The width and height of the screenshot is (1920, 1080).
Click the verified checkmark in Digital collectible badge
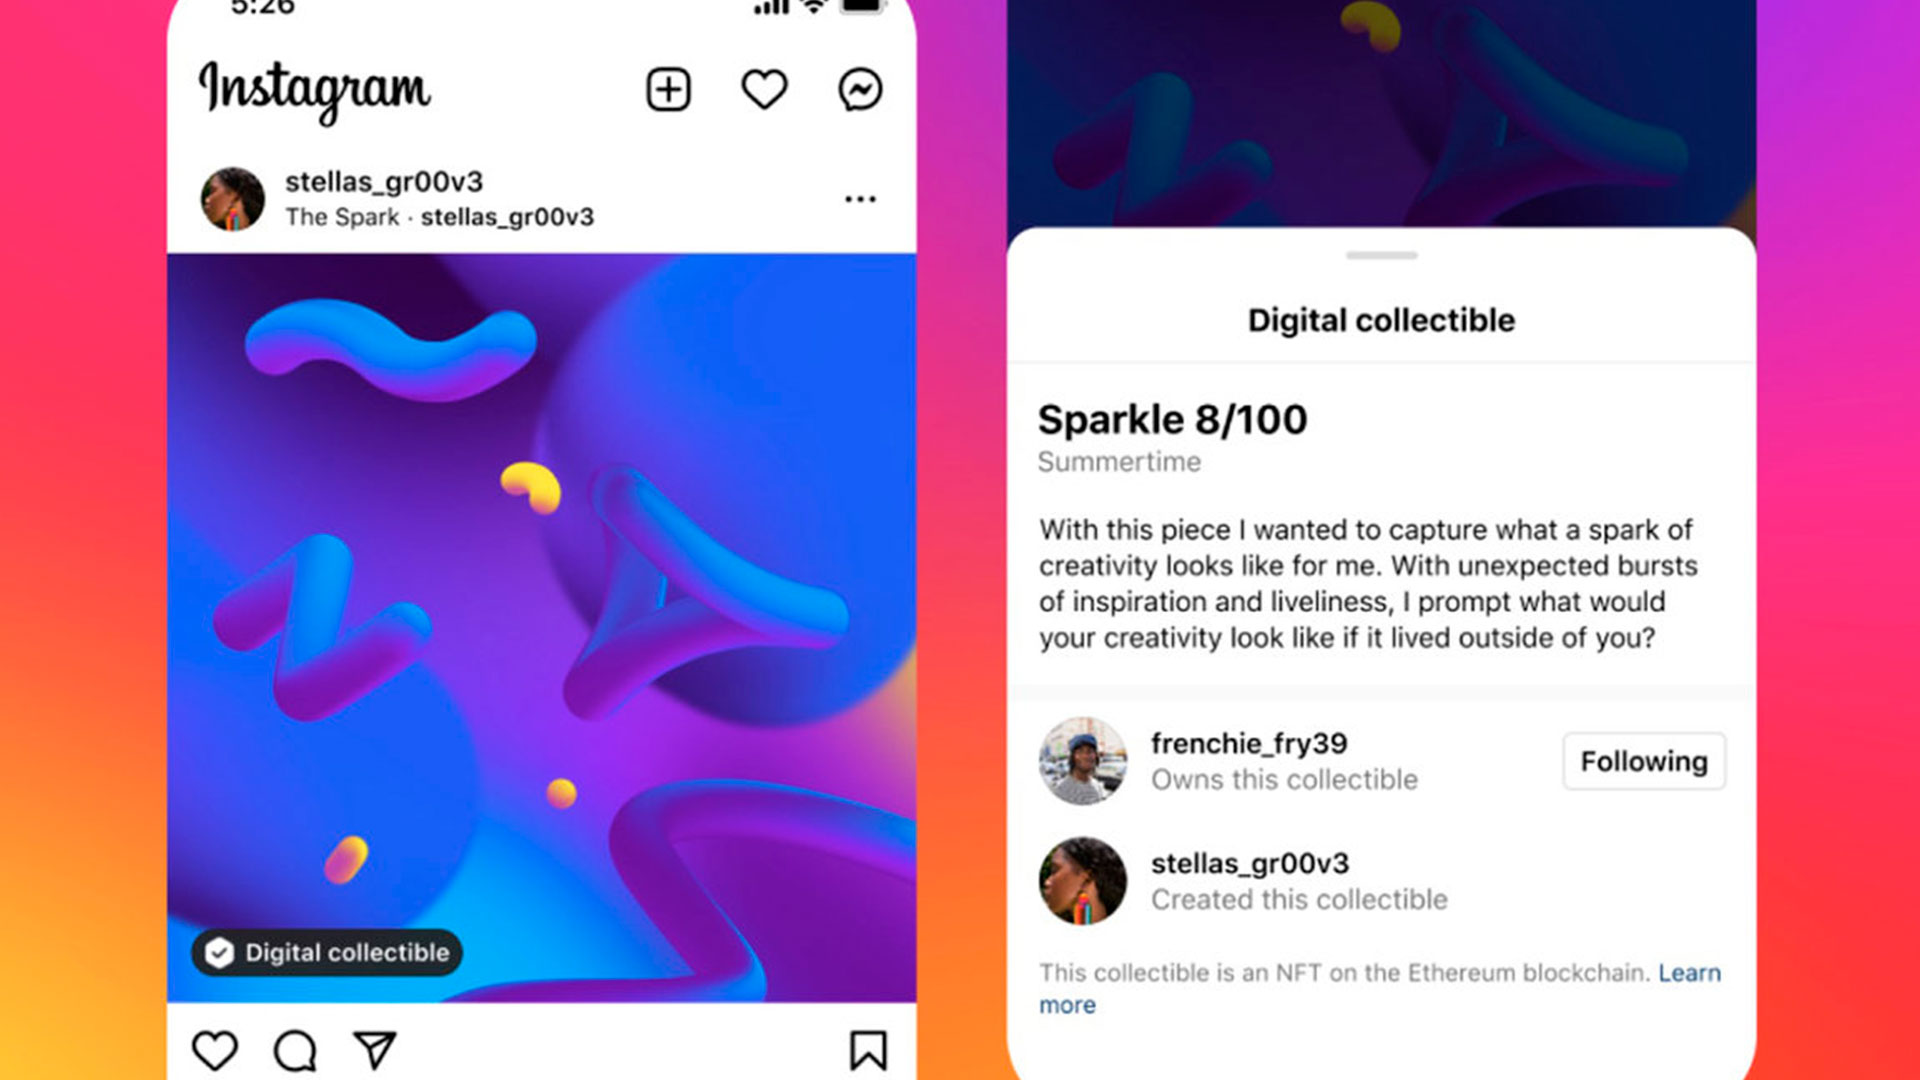(x=219, y=953)
